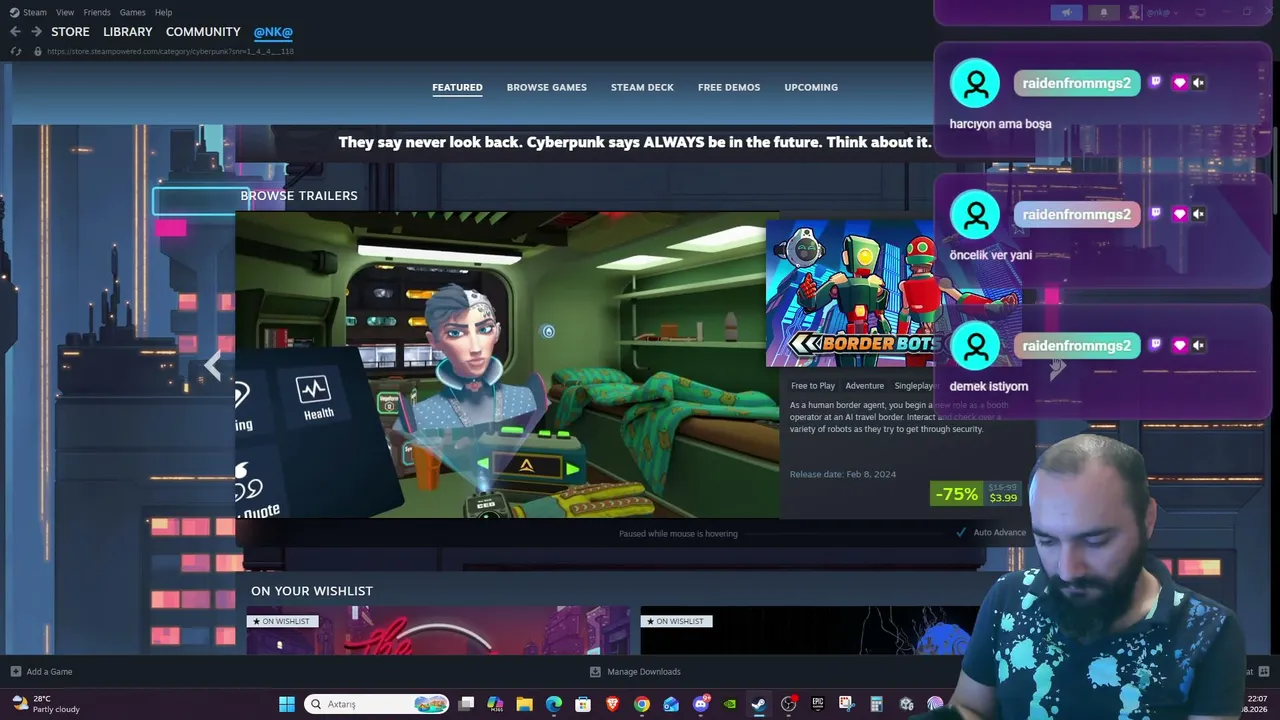The width and height of the screenshot is (1280, 720).
Task: Switch to the LIBRARY section
Action: [128, 32]
